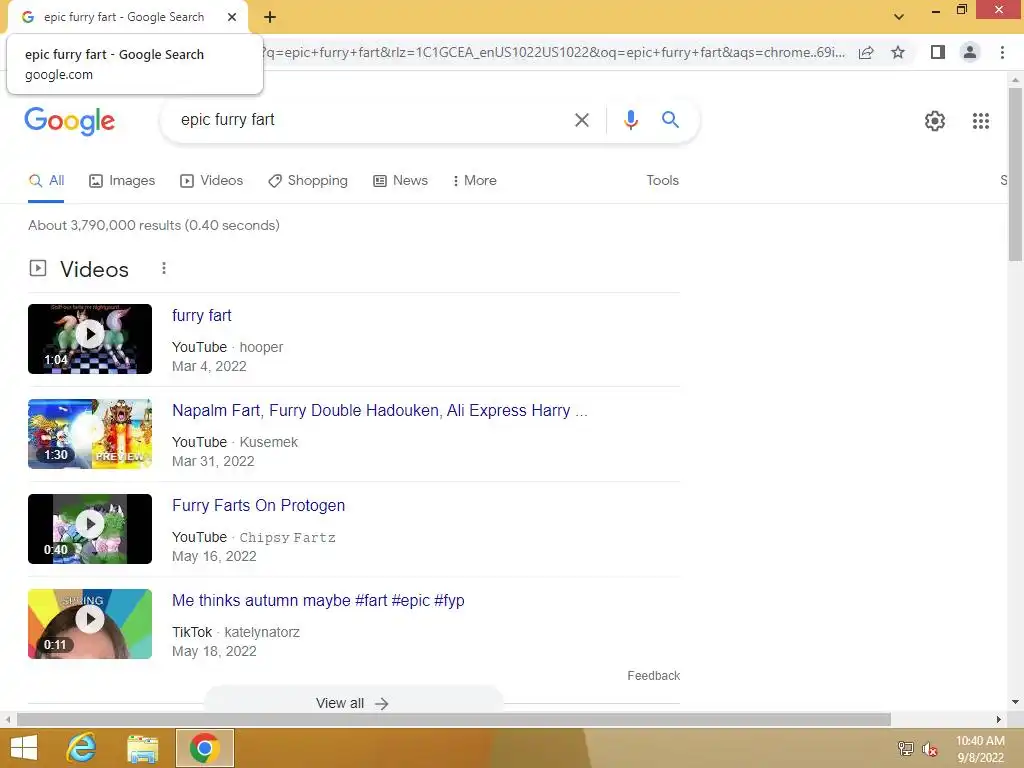Open Google settings gear icon
The image size is (1024, 768).
(x=935, y=121)
